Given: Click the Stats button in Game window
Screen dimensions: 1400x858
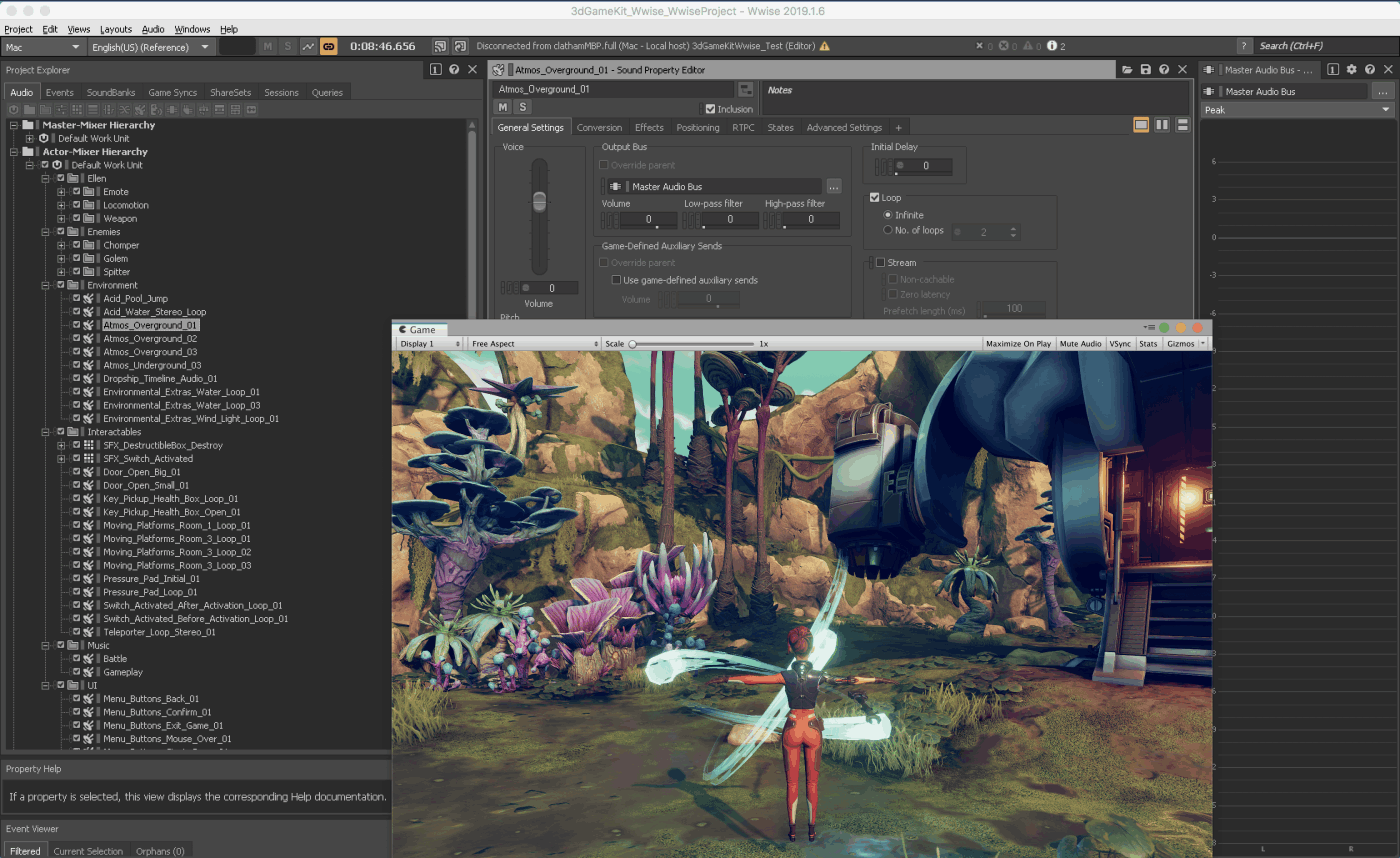Looking at the screenshot, I should click(1148, 344).
